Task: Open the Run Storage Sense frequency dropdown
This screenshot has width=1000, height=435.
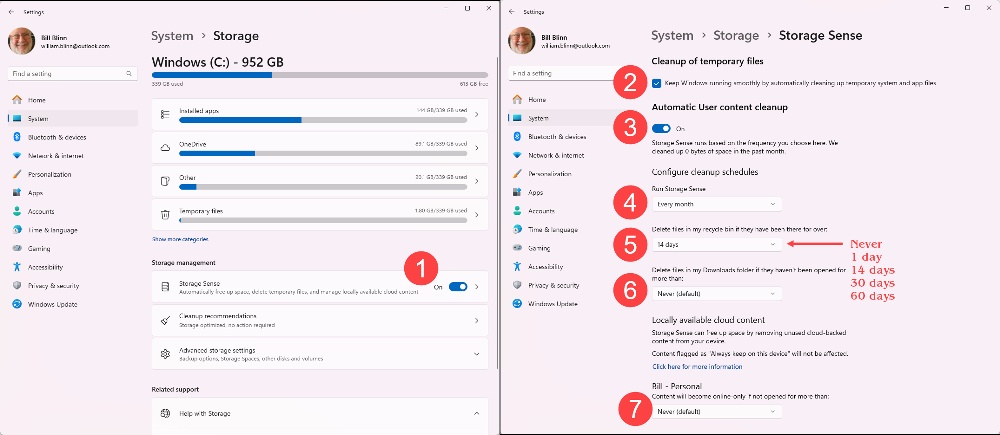Action: tap(717, 204)
